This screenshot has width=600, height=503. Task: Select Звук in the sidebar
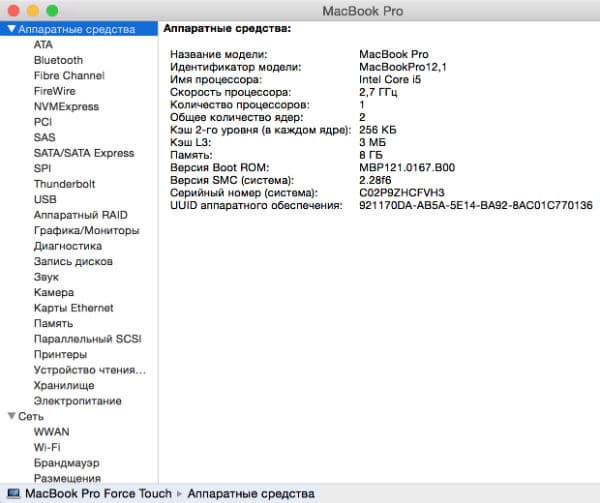tap(46, 277)
